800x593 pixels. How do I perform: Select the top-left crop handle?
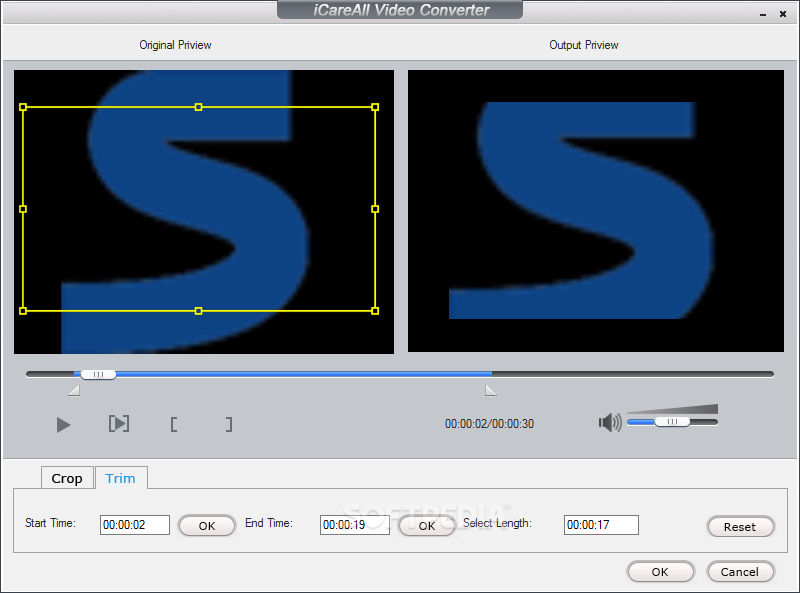[23, 107]
